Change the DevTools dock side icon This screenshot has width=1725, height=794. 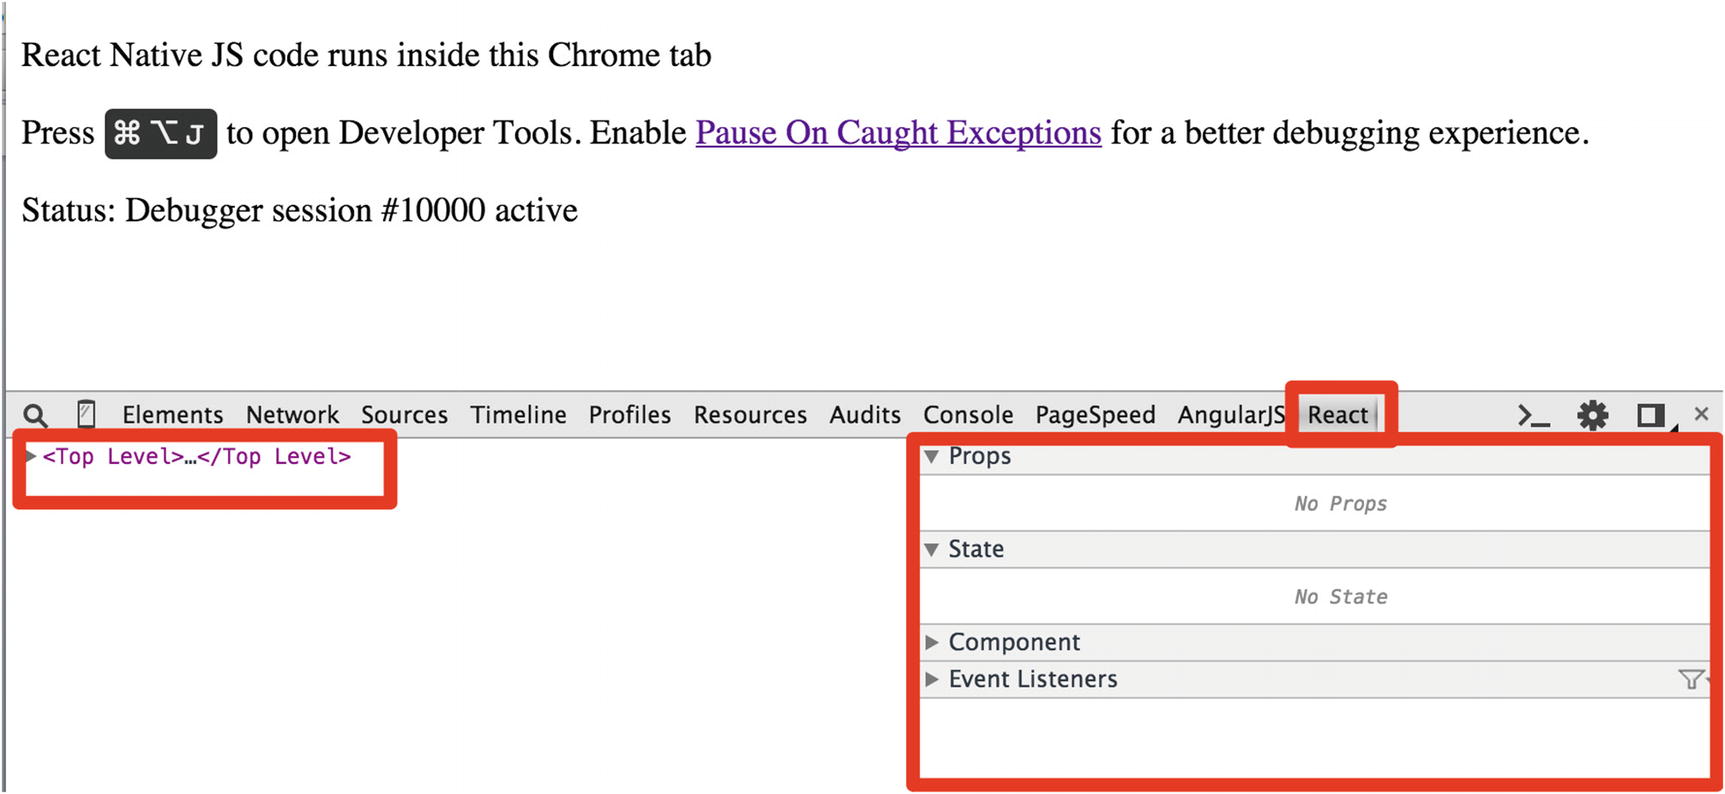1650,415
